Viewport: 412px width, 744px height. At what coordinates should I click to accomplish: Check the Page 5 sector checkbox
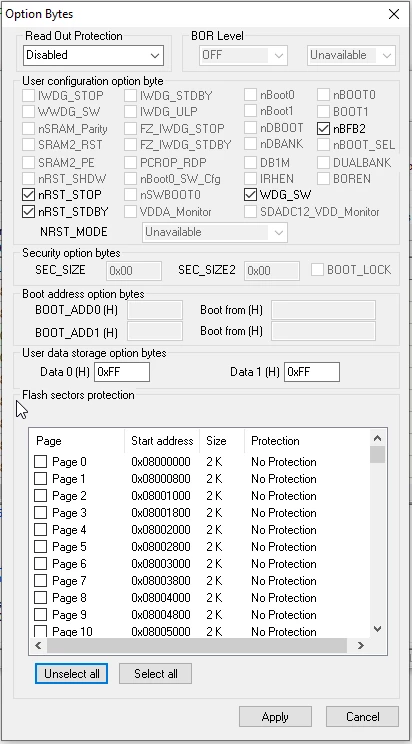click(x=41, y=547)
